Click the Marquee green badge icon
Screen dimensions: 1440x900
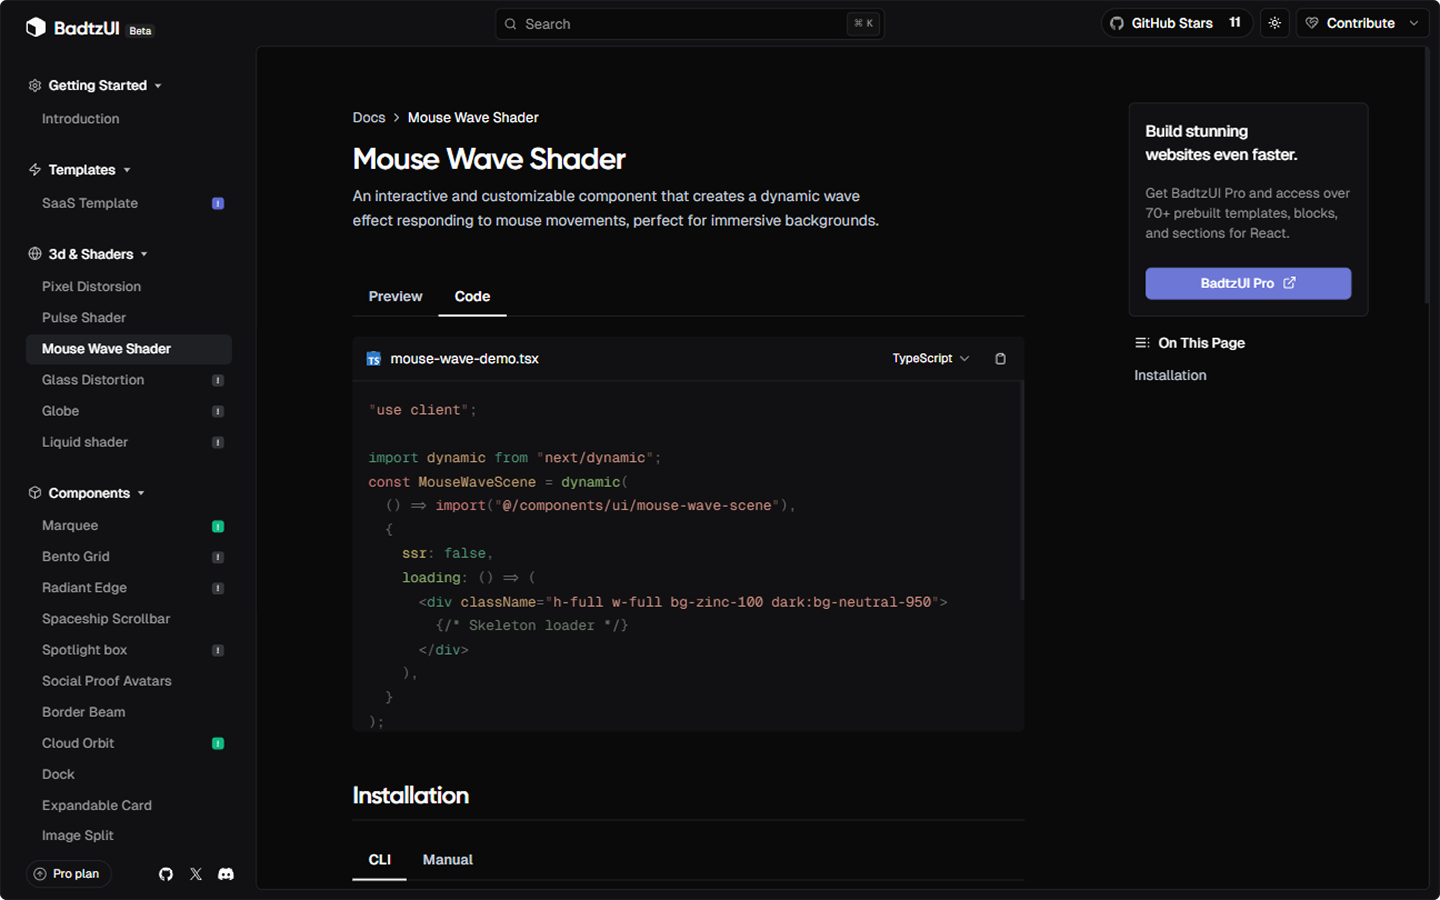[218, 526]
